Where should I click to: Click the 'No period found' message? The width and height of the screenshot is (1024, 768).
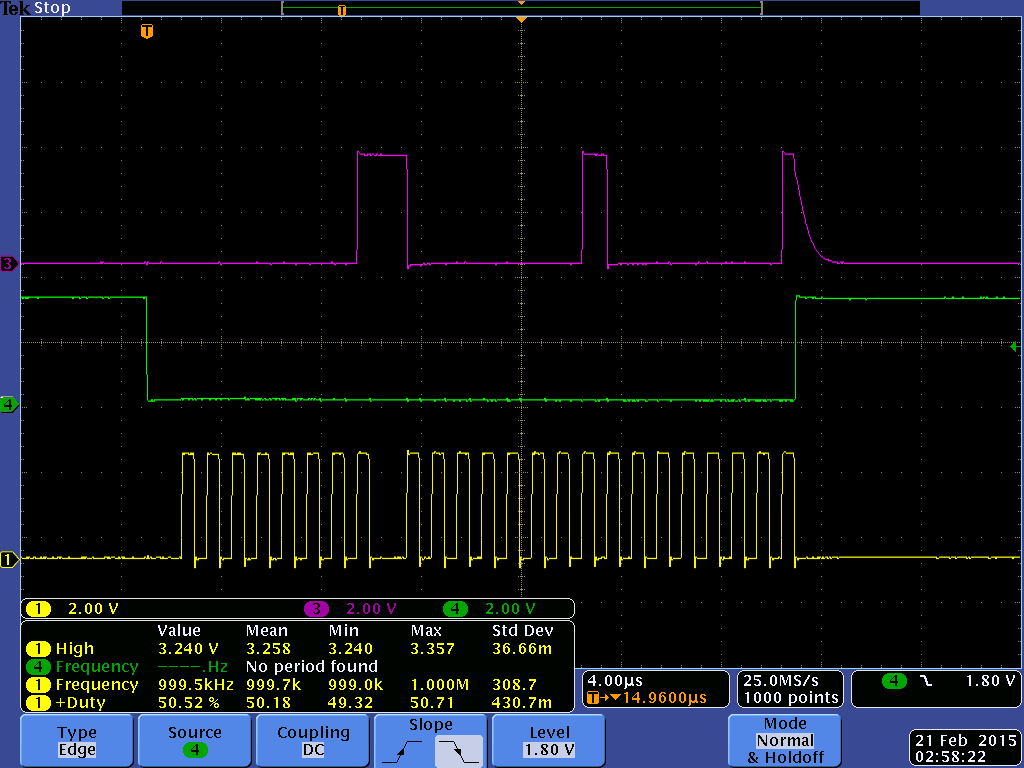[312, 667]
